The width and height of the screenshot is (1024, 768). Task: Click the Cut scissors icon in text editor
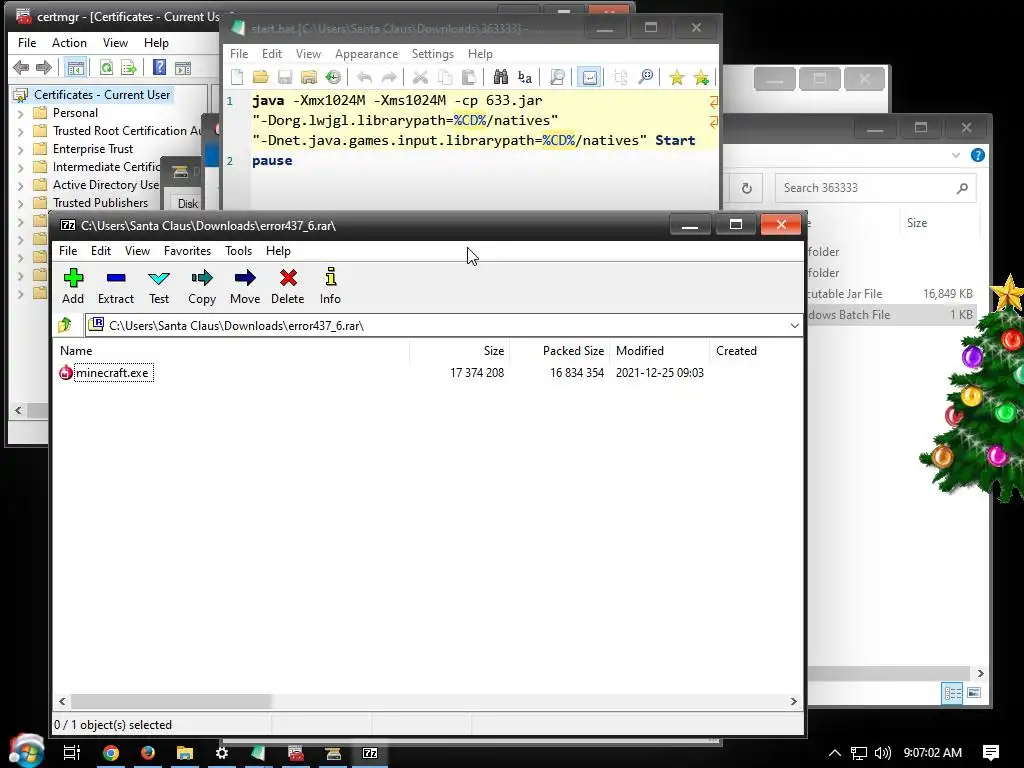420,78
